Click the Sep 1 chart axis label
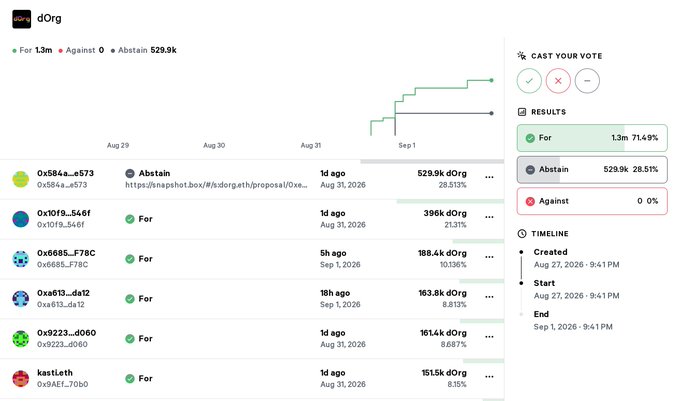The height and width of the screenshot is (401, 680). pyautogui.click(x=407, y=145)
